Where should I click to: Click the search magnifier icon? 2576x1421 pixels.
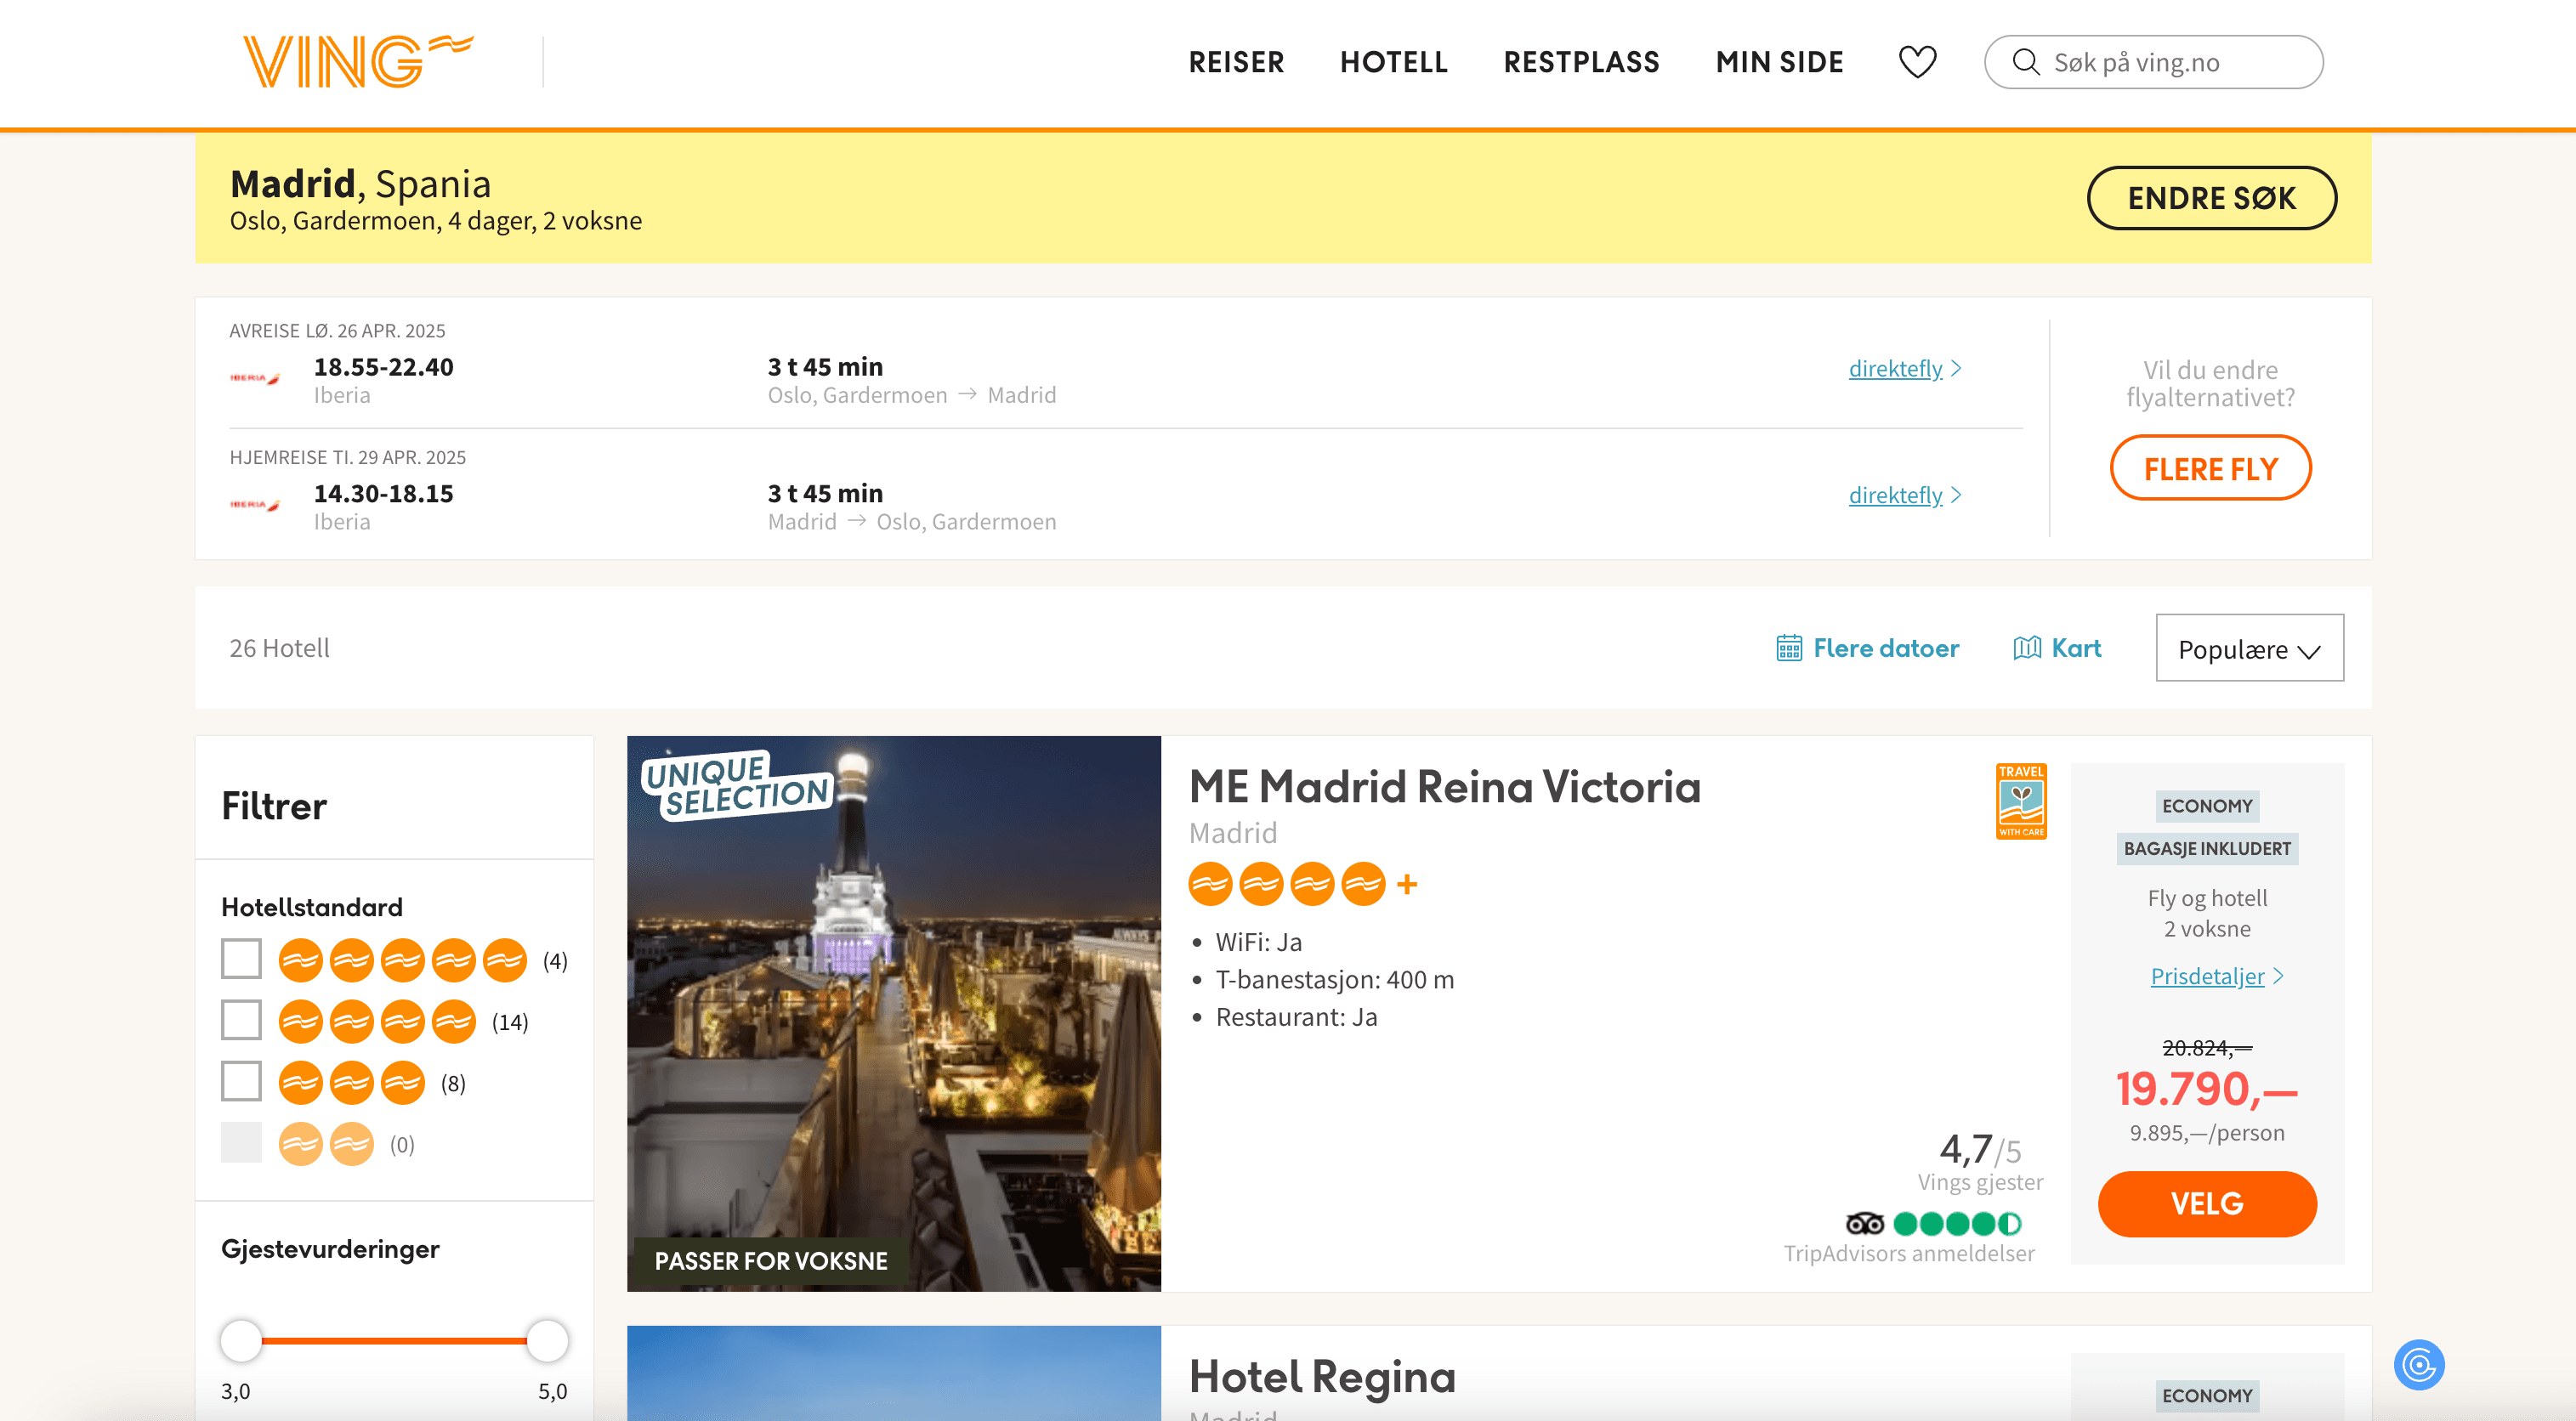click(x=2025, y=62)
